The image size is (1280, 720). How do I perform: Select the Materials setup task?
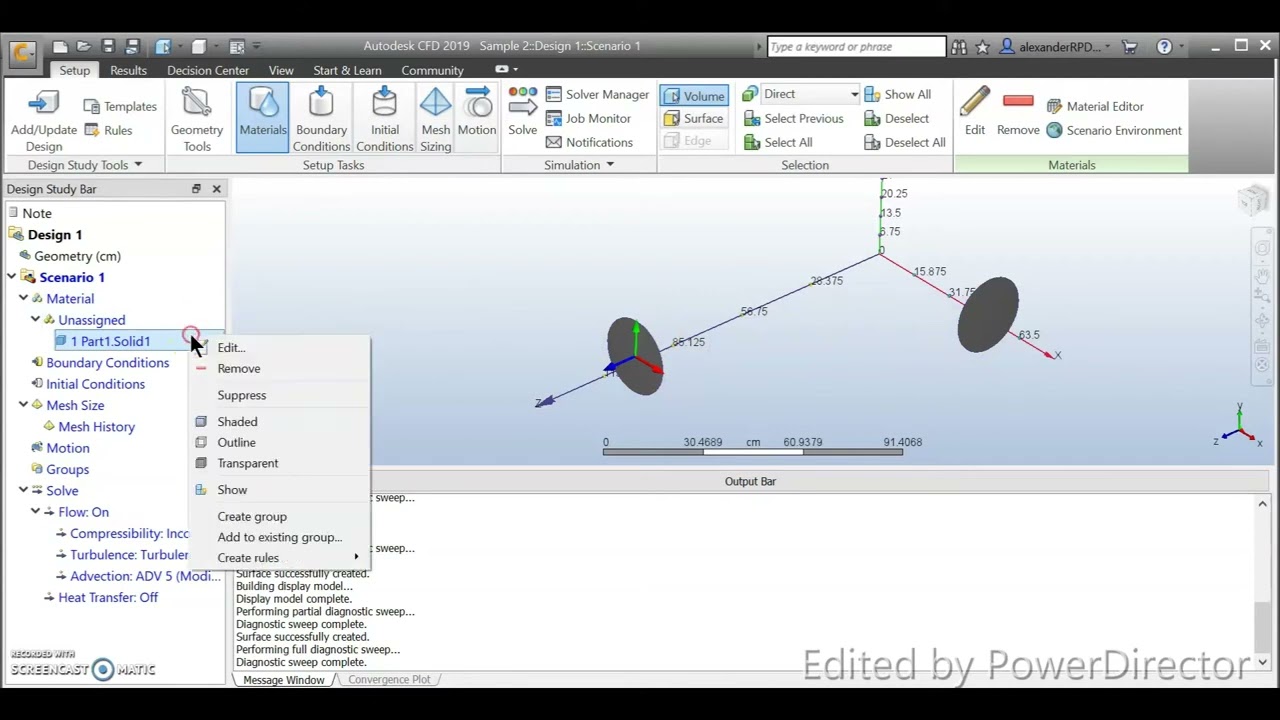click(x=263, y=118)
